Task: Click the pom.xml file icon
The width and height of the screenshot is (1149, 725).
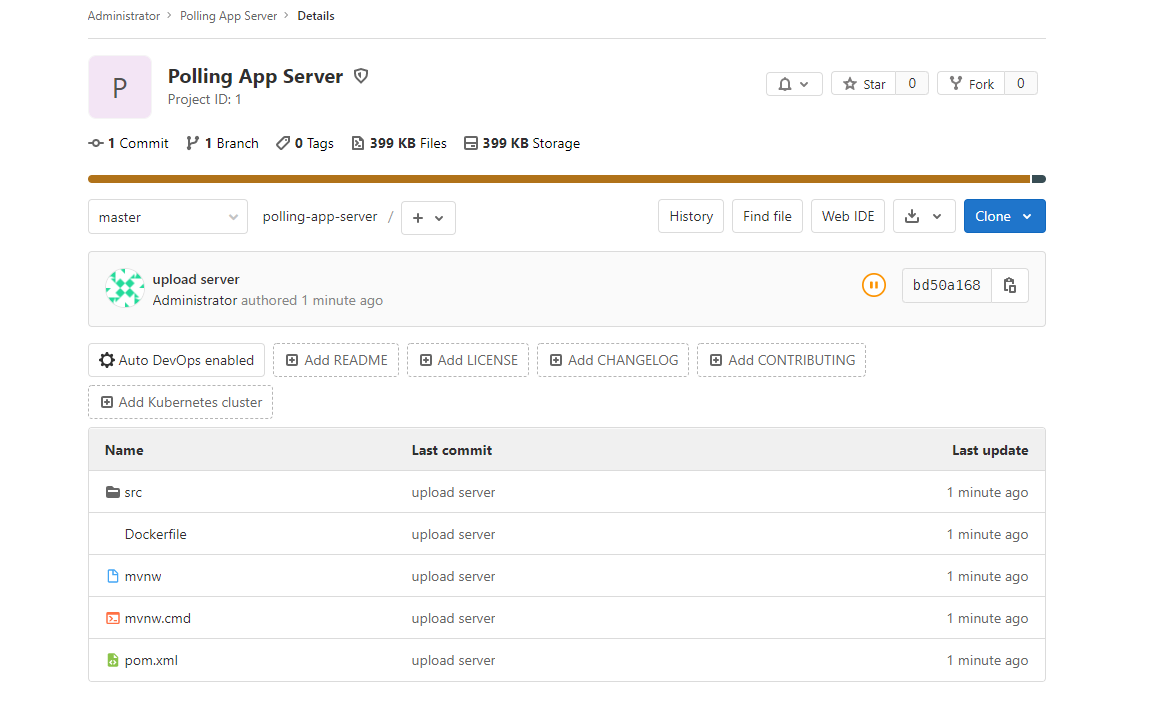Action: [113, 660]
